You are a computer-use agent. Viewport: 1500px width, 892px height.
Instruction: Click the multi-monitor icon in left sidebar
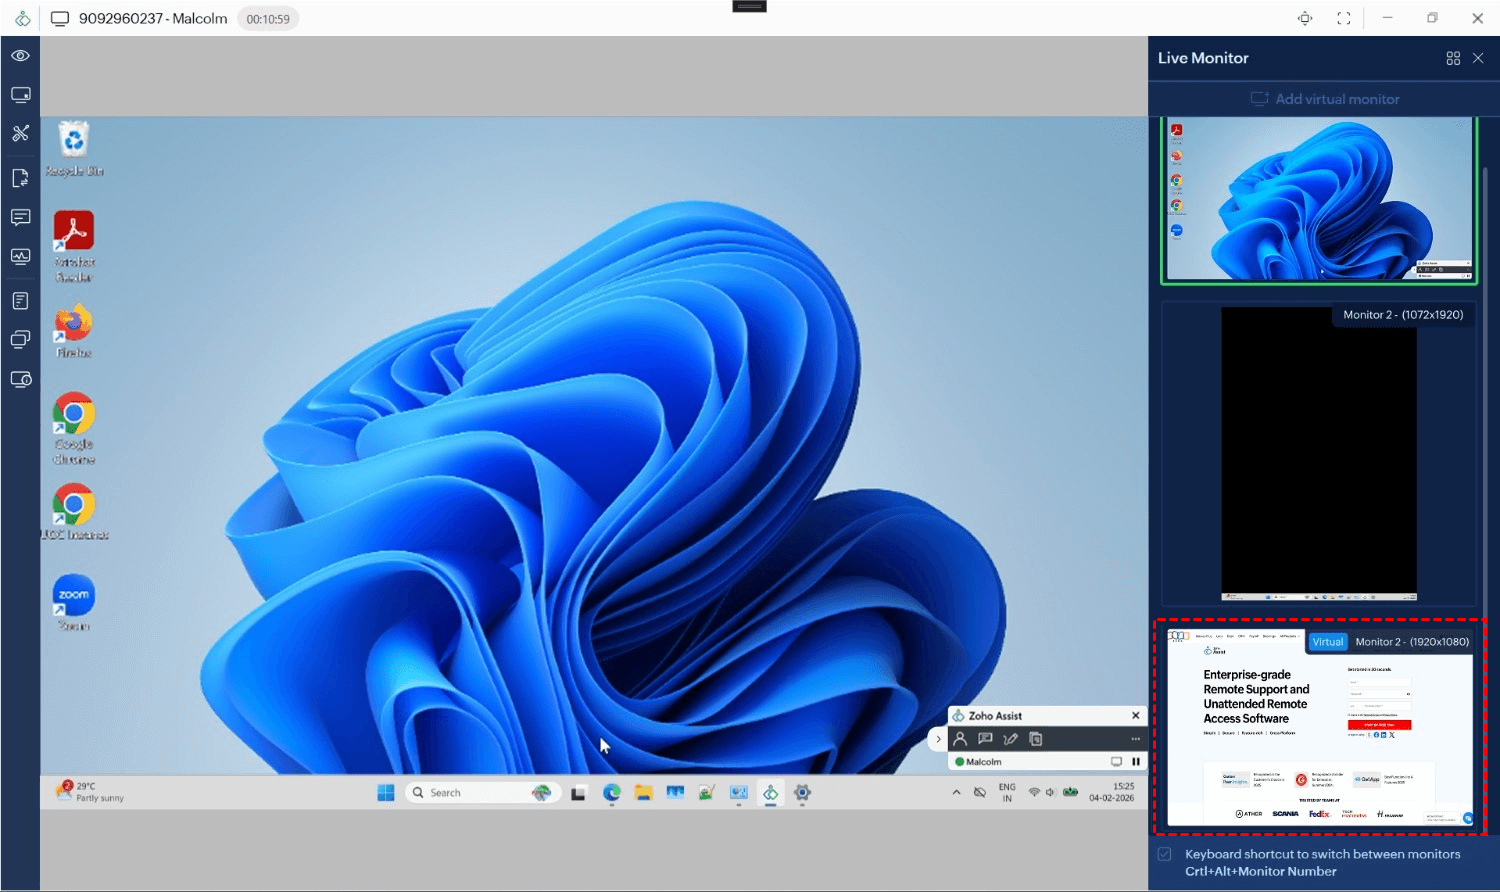20,339
